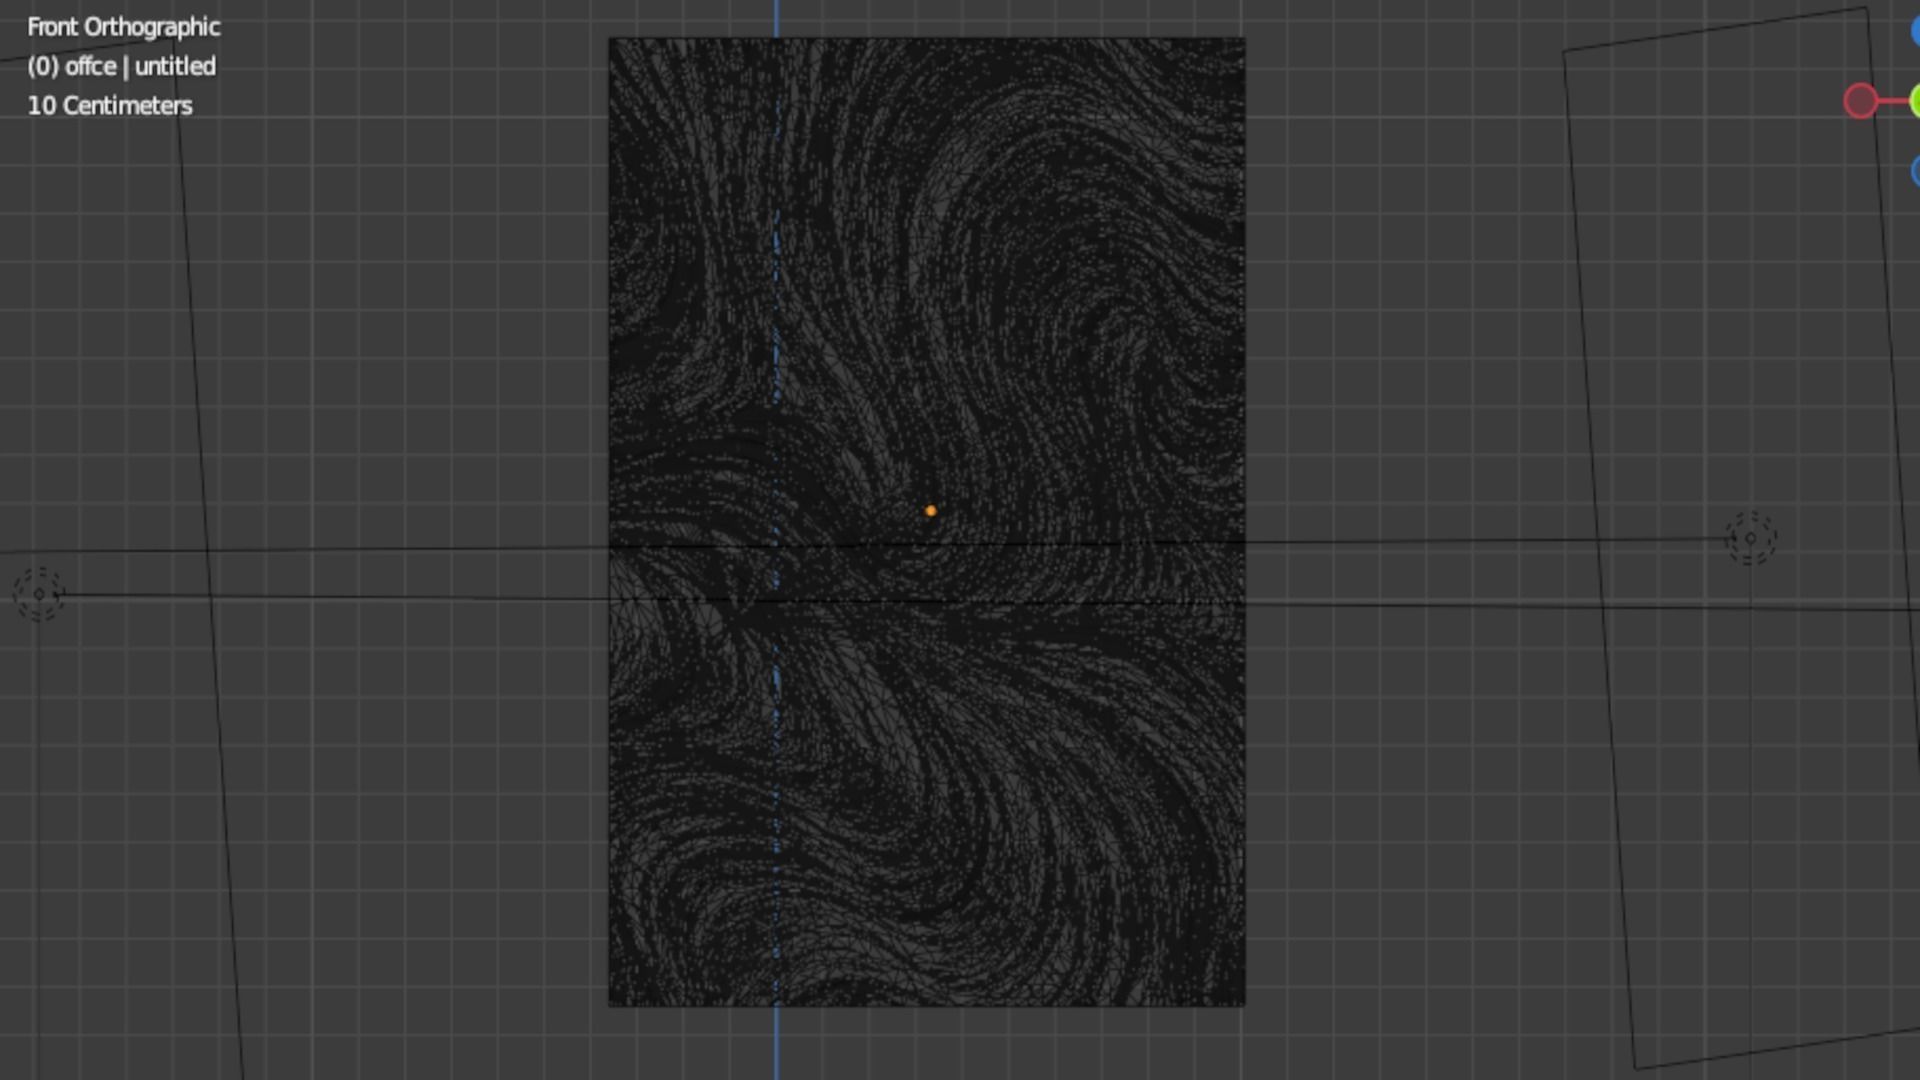Click the hollow blue negative Z gizmo circle
1920x1080 pixels.
pos(1915,171)
